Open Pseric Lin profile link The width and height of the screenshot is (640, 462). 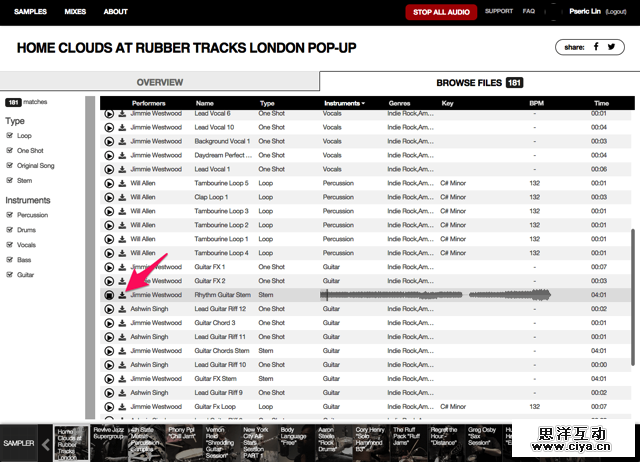coord(585,11)
